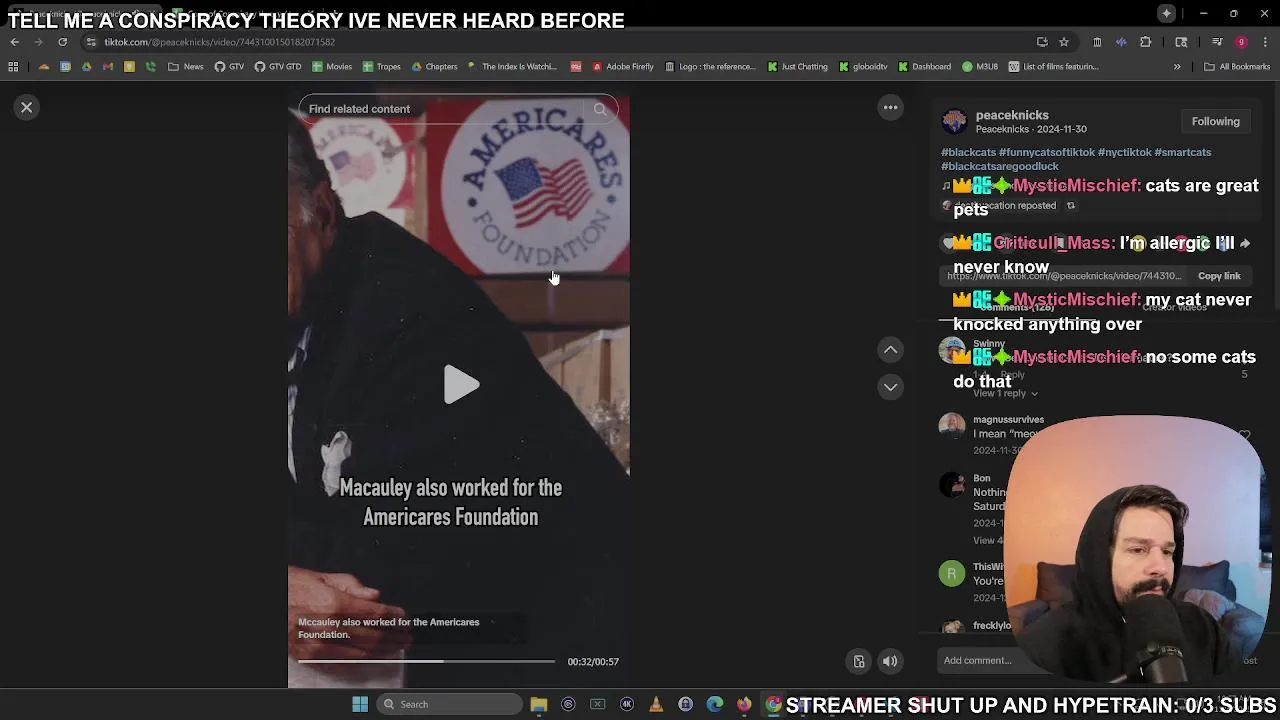Open the peacenicks profile avatar
1280x720 pixels.
pyautogui.click(x=954, y=122)
